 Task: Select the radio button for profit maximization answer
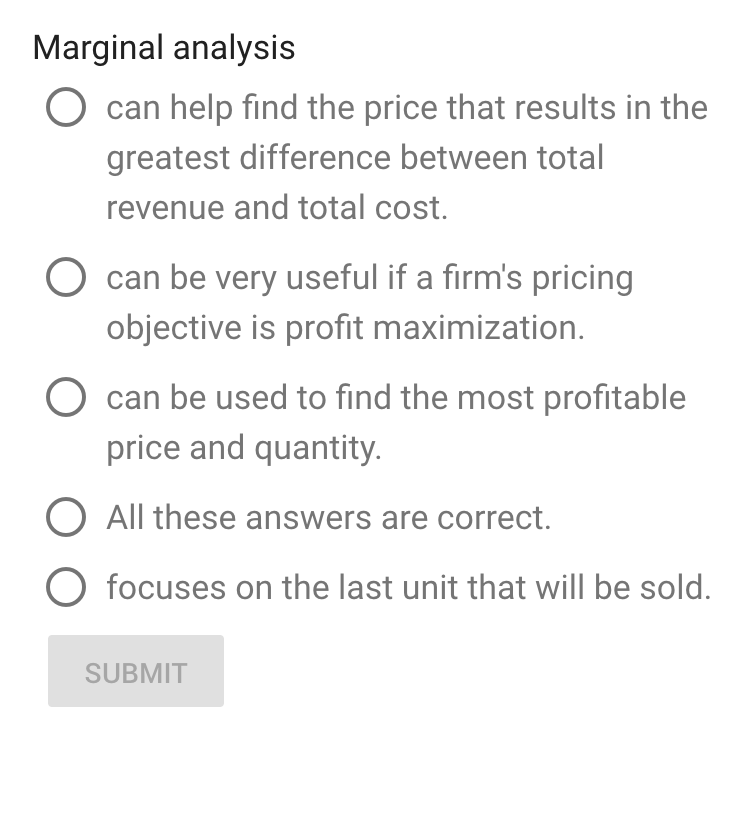64,278
